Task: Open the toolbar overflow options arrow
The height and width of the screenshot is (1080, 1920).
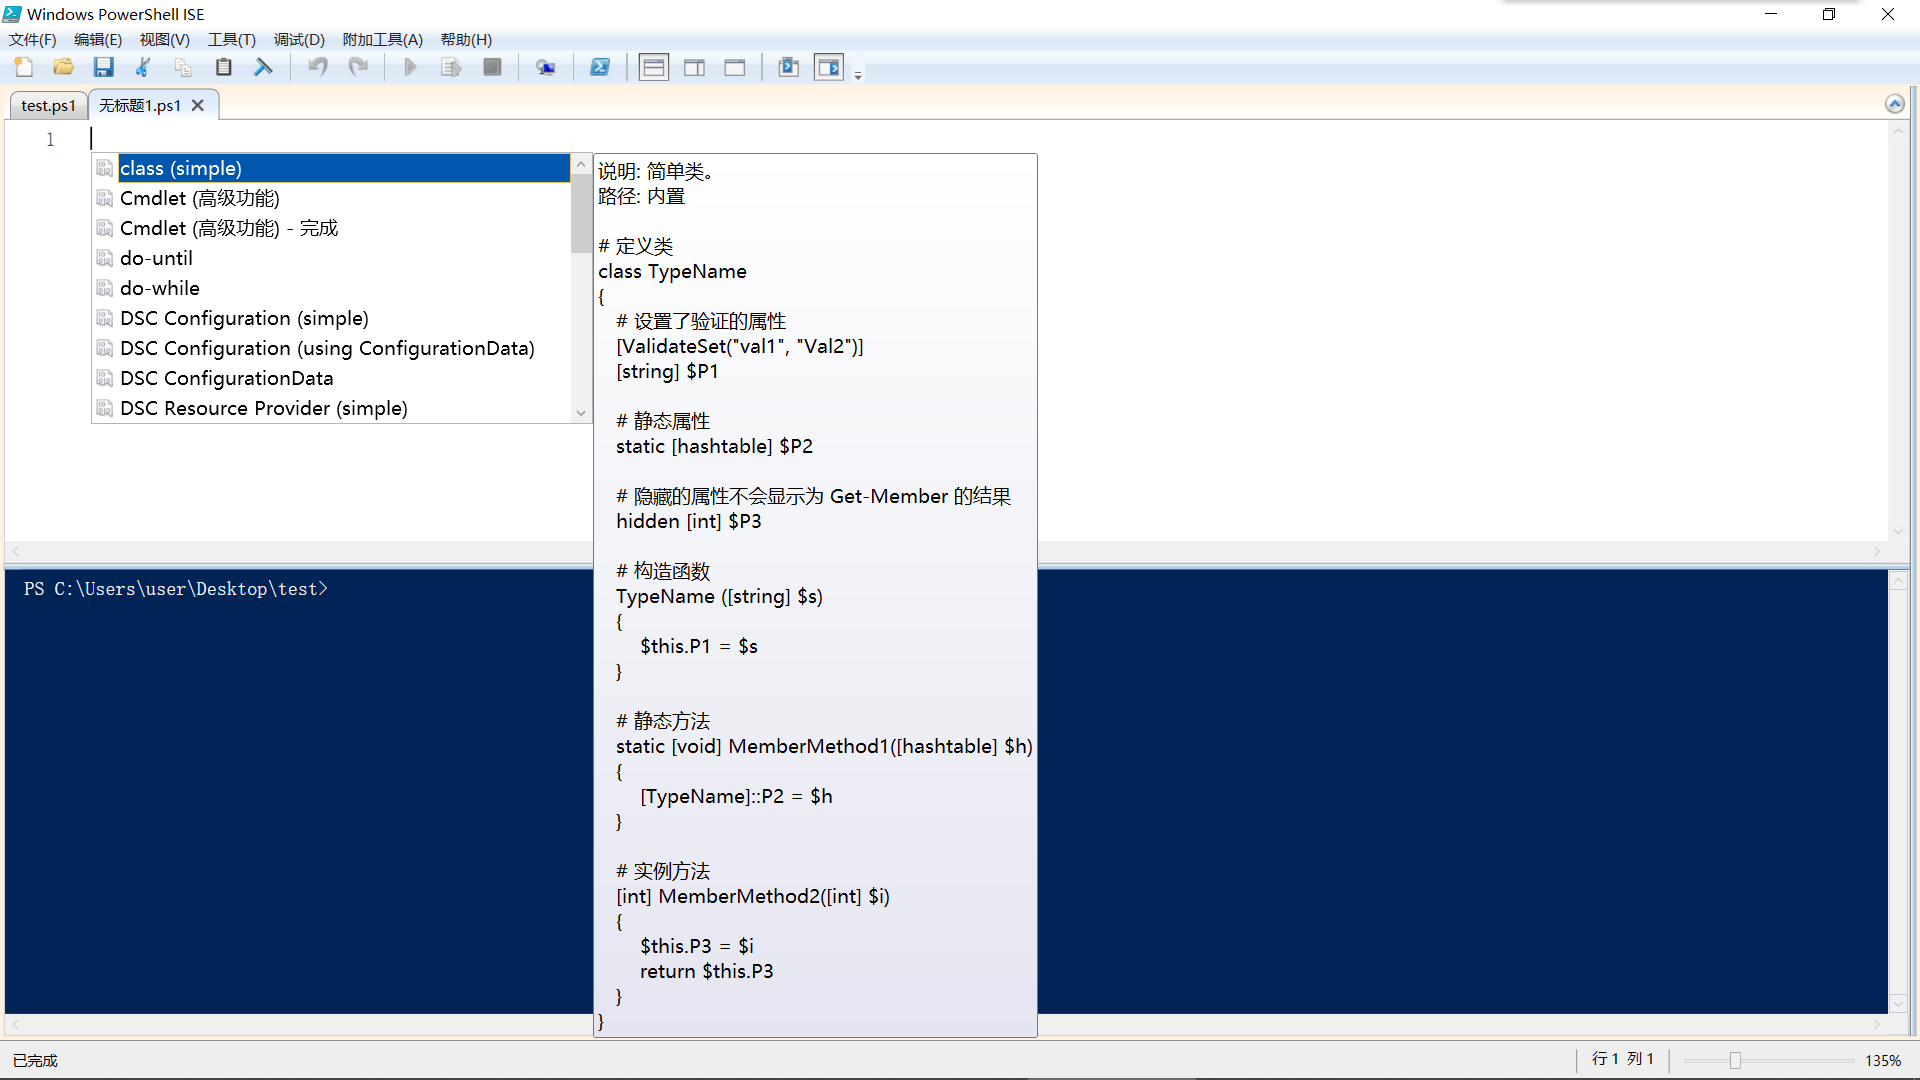Action: click(858, 74)
